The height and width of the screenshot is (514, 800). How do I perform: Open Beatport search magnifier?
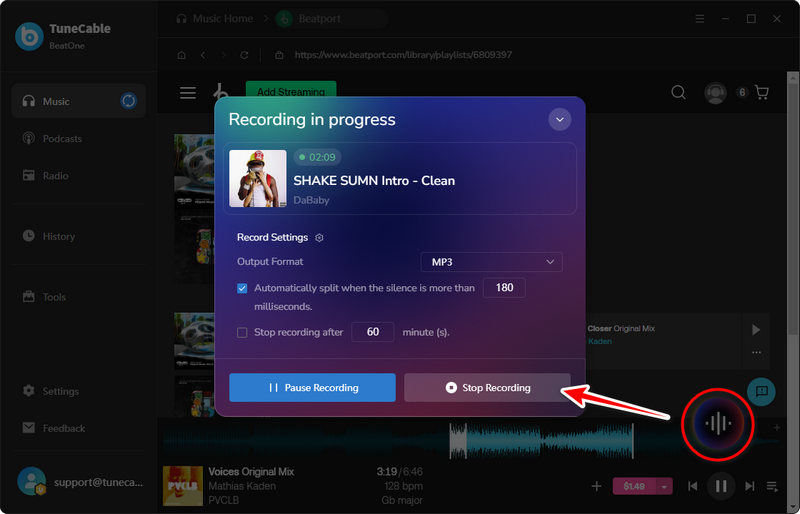678,92
